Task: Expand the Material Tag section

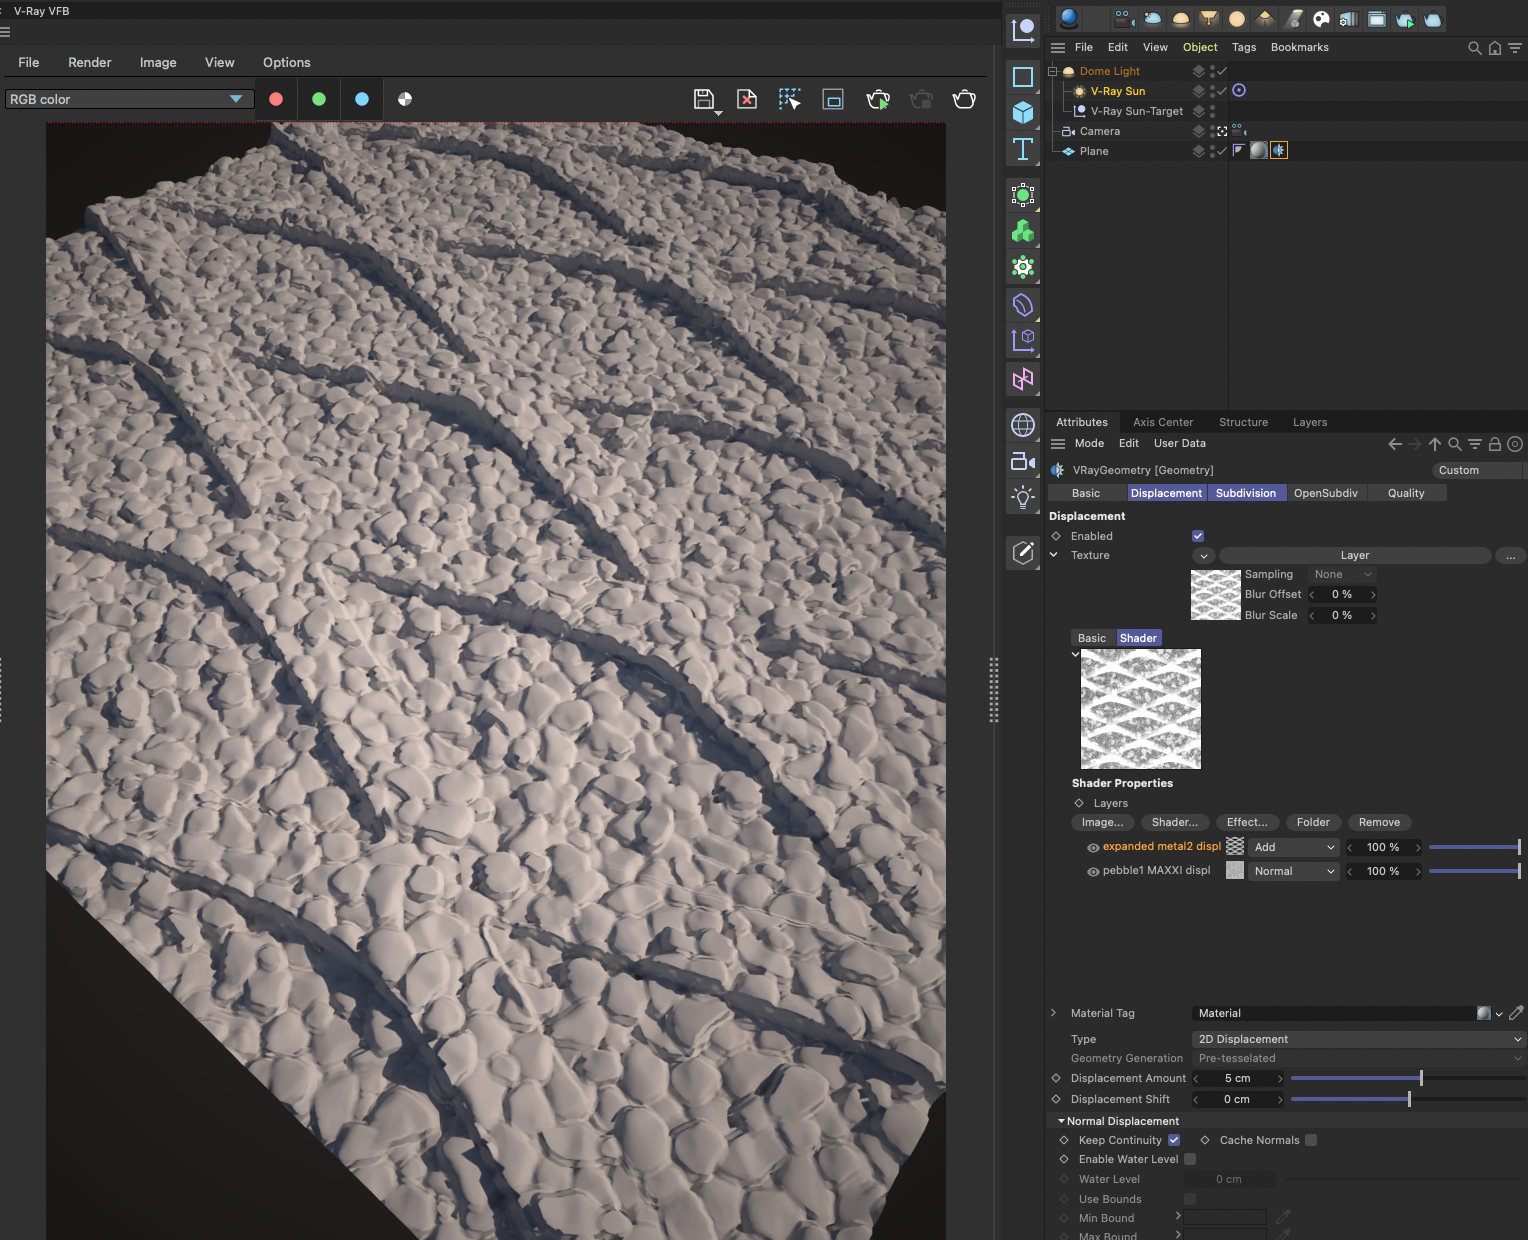Action: point(1054,1013)
